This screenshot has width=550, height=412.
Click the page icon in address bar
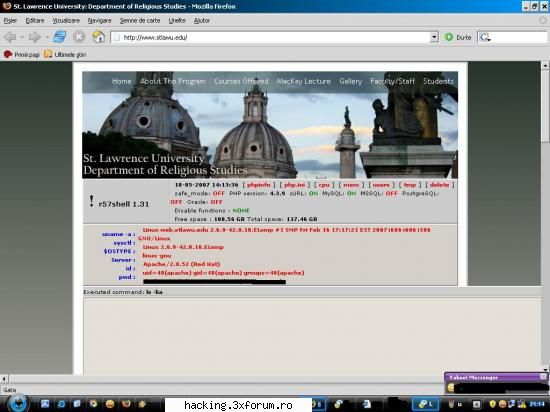(116, 37)
